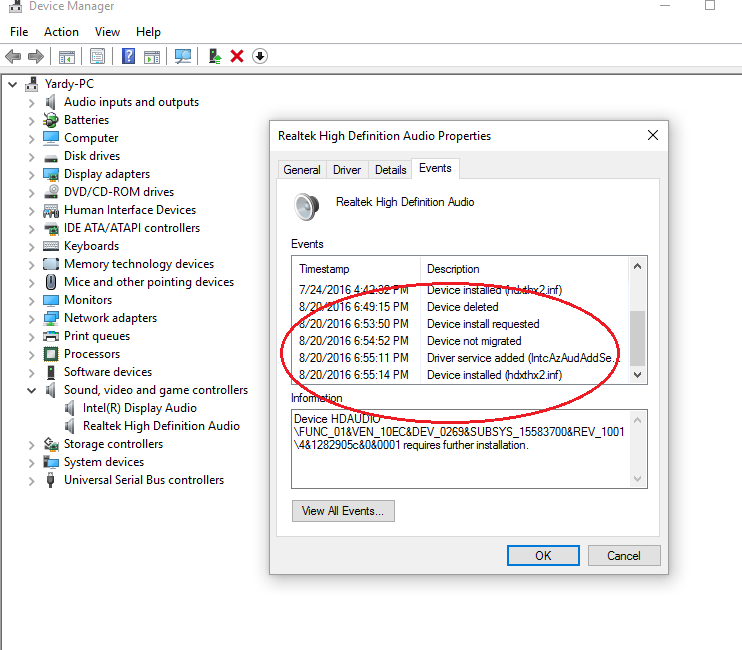Click the Network adapters category icon
742x650 pixels.
pos(51,318)
